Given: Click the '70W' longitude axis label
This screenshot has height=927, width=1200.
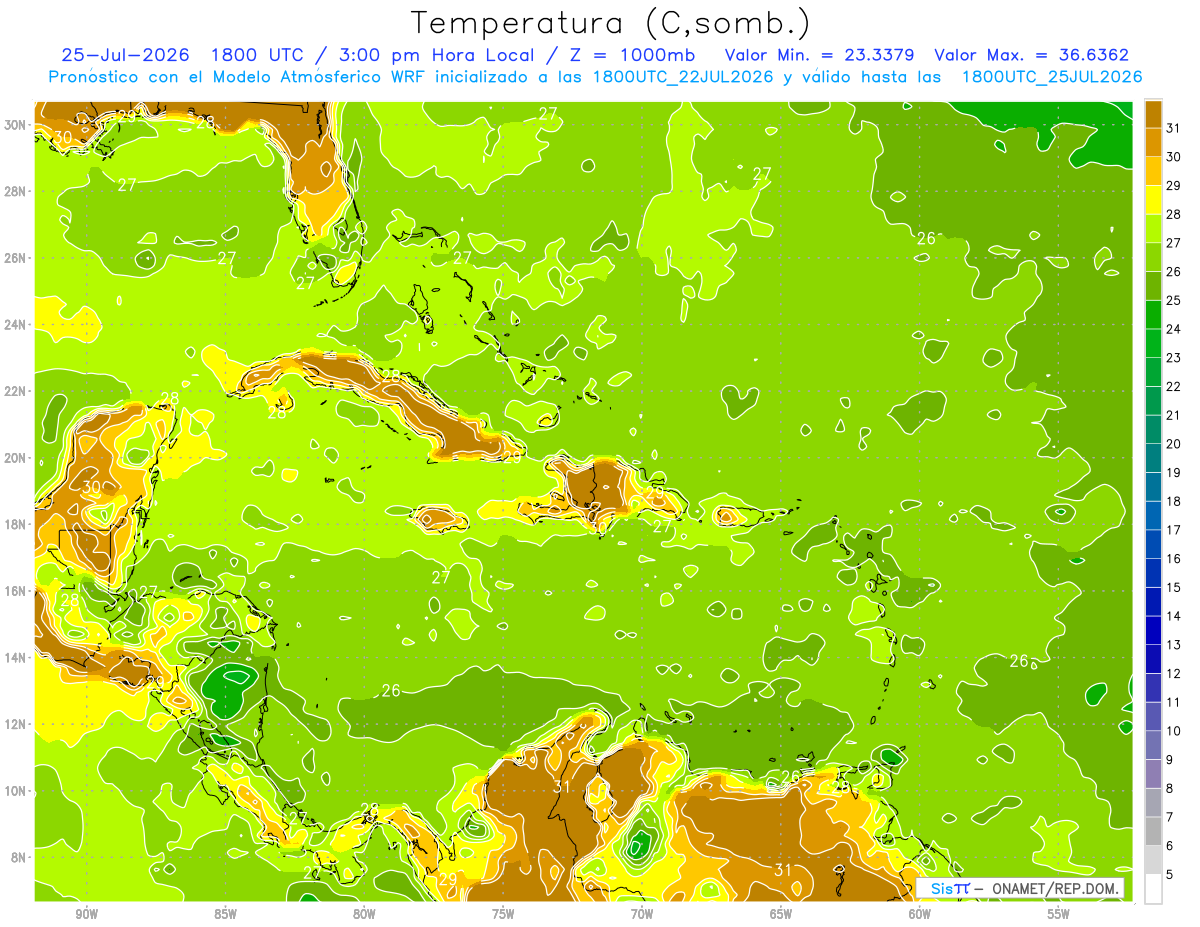Looking at the screenshot, I should coord(642,914).
